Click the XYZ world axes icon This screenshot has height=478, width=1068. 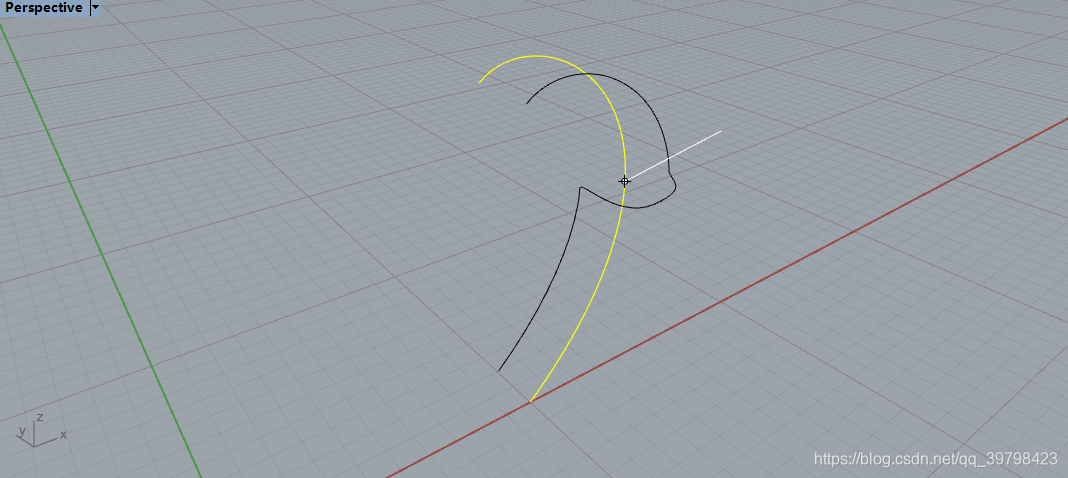tap(40, 430)
